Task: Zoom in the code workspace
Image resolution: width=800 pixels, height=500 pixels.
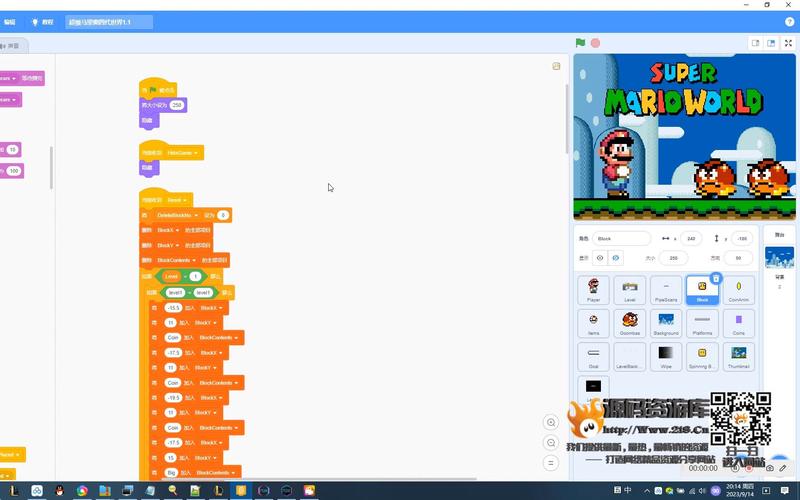Action: tap(551, 422)
